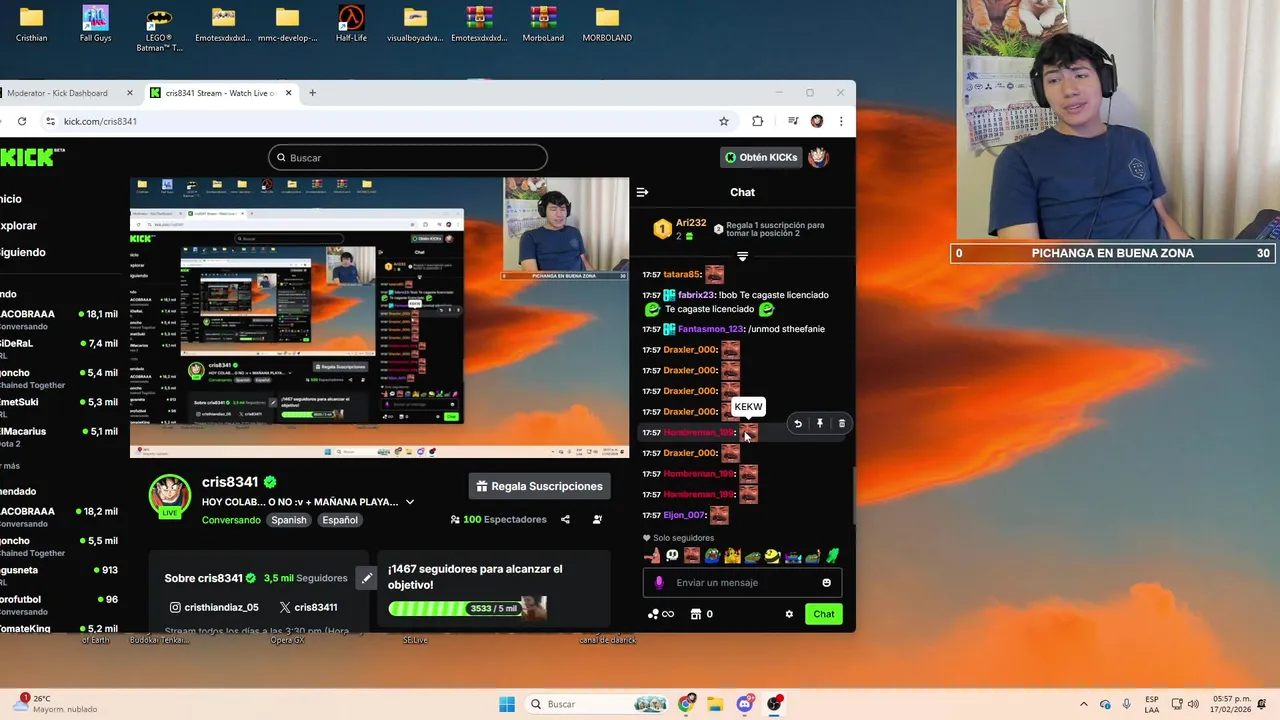Share the cris8341 stream
The width and height of the screenshot is (1280, 720).
565,520
